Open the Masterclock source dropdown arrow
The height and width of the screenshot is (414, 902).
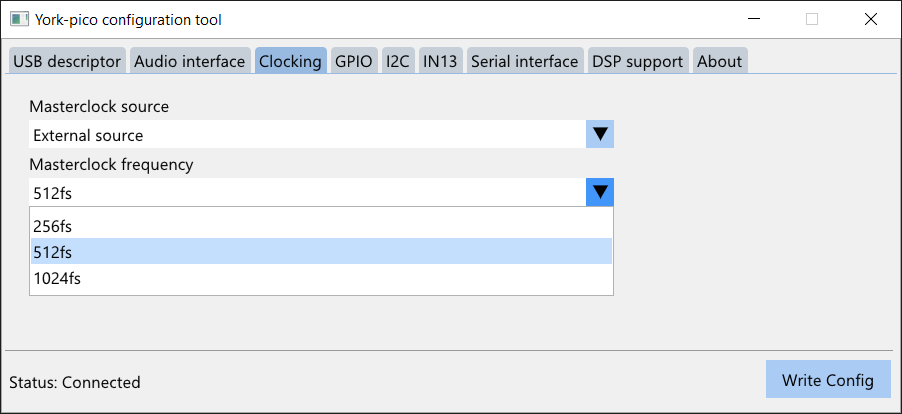pyautogui.click(x=600, y=134)
